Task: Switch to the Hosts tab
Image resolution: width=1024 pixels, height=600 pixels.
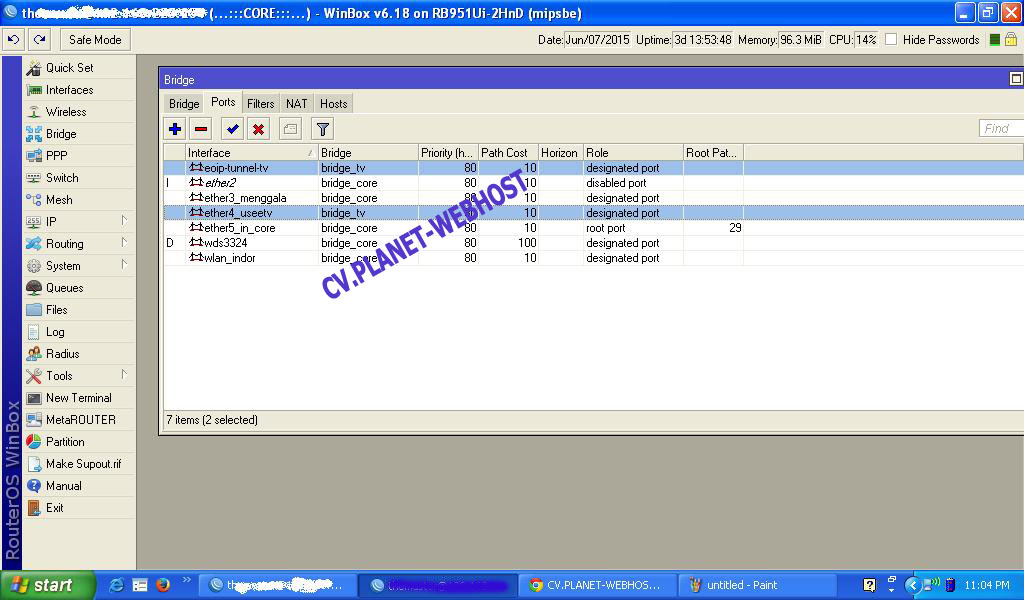Action: [333, 104]
